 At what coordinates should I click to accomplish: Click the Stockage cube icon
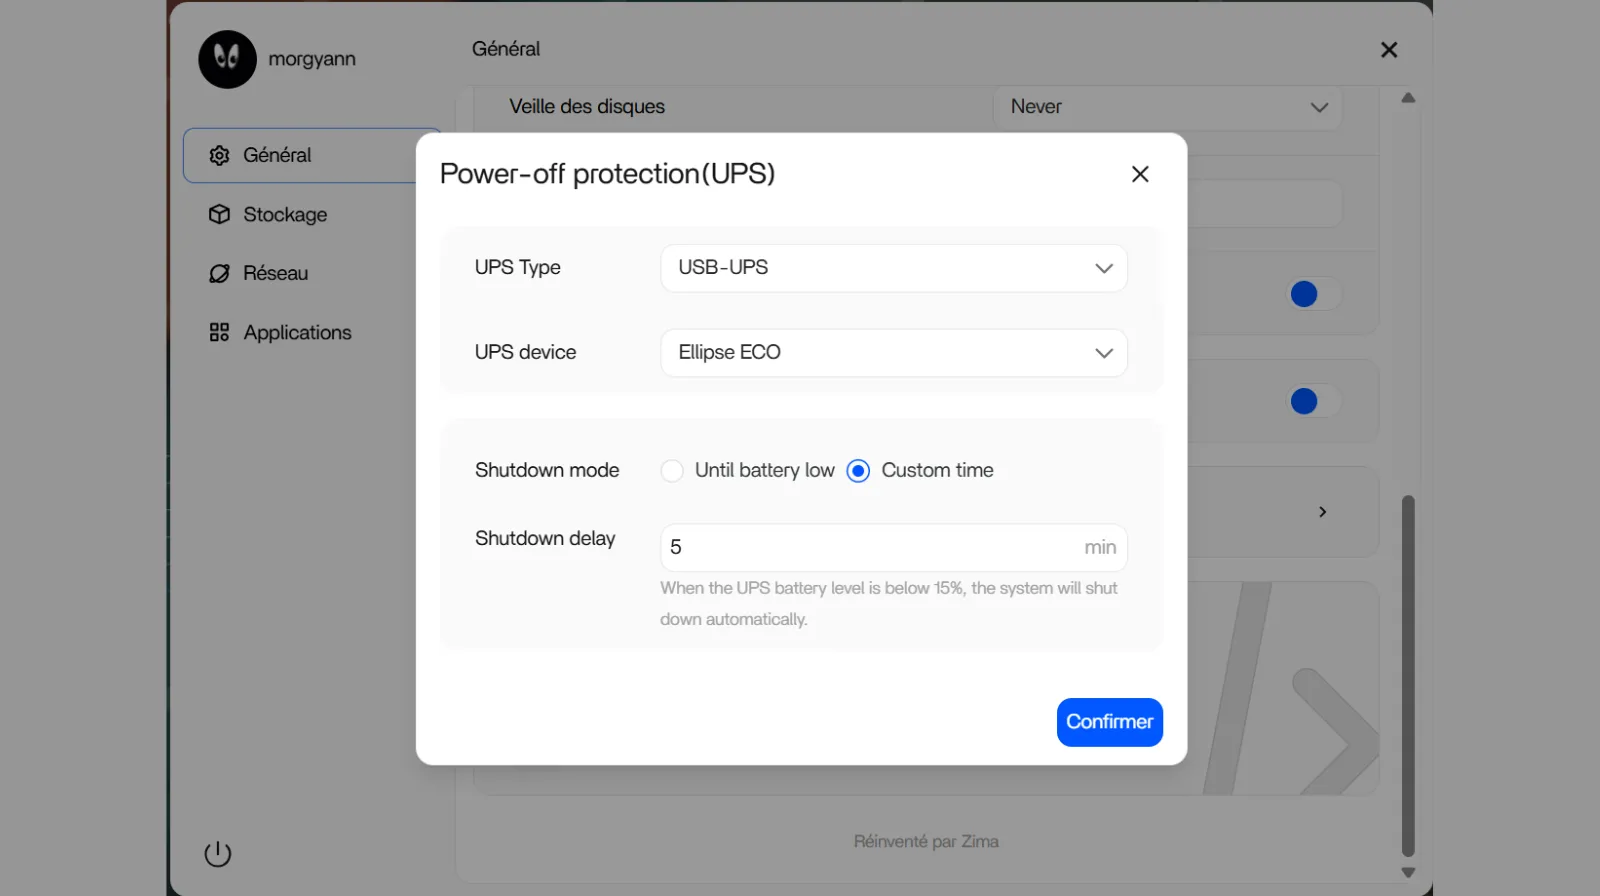click(x=219, y=214)
